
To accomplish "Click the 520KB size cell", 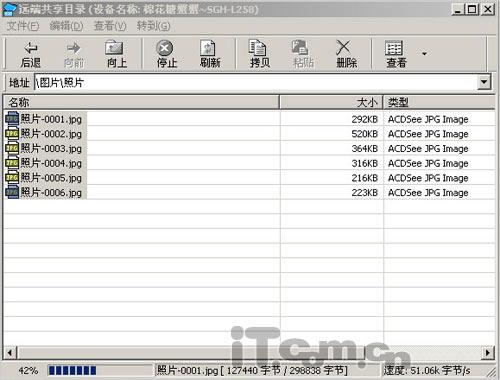I will click(x=365, y=134).
